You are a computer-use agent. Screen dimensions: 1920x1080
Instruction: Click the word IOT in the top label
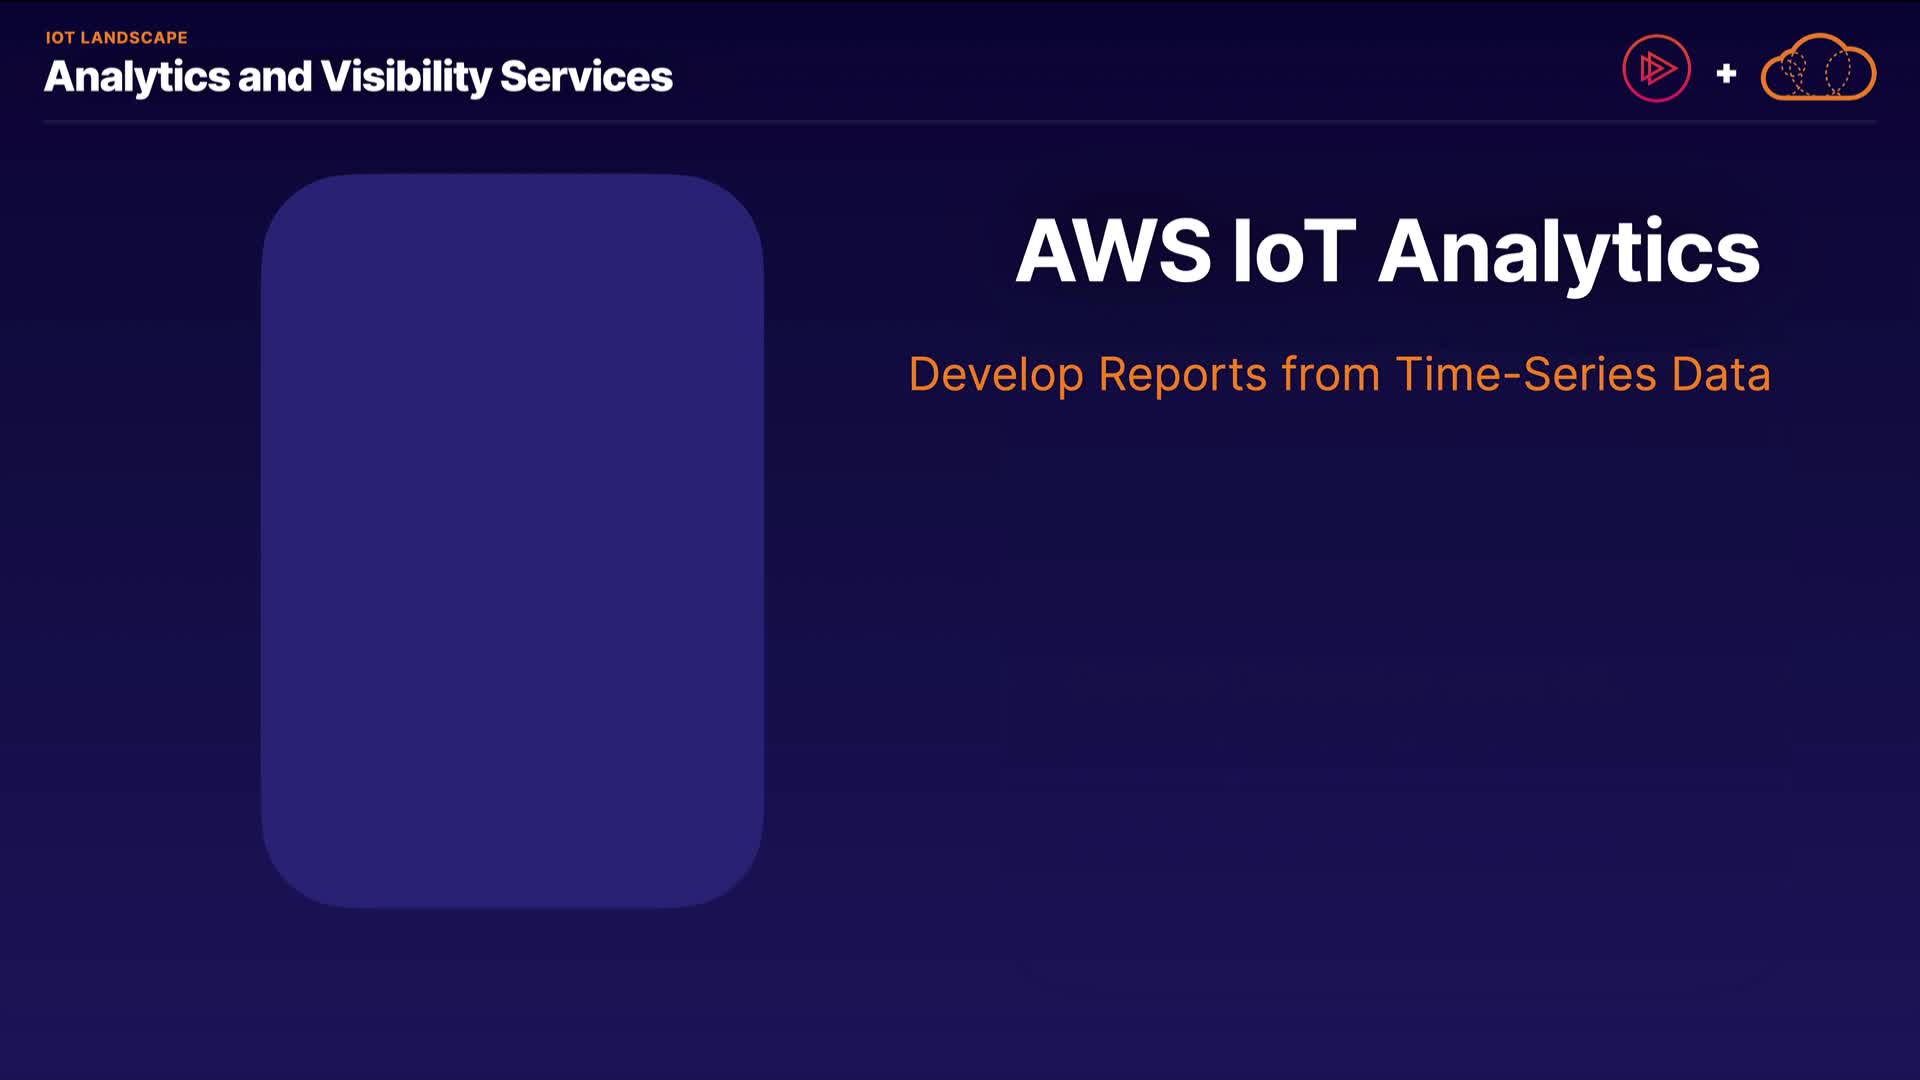point(60,38)
